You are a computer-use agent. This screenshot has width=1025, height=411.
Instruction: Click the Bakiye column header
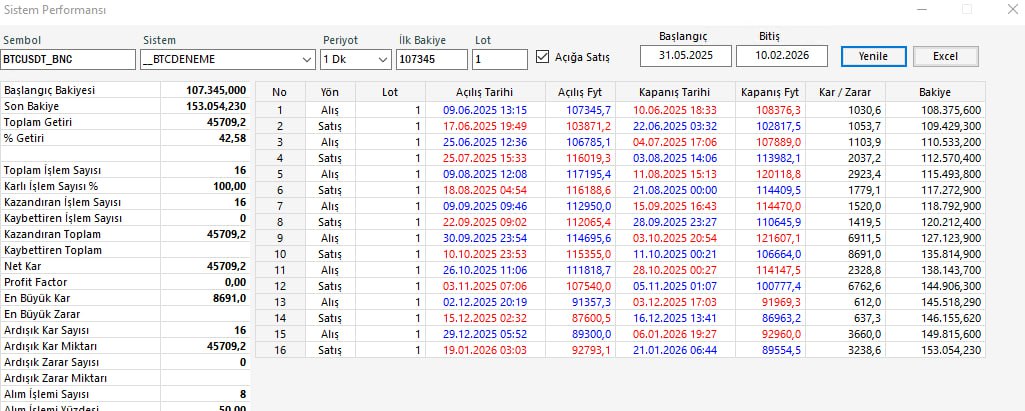click(x=935, y=92)
